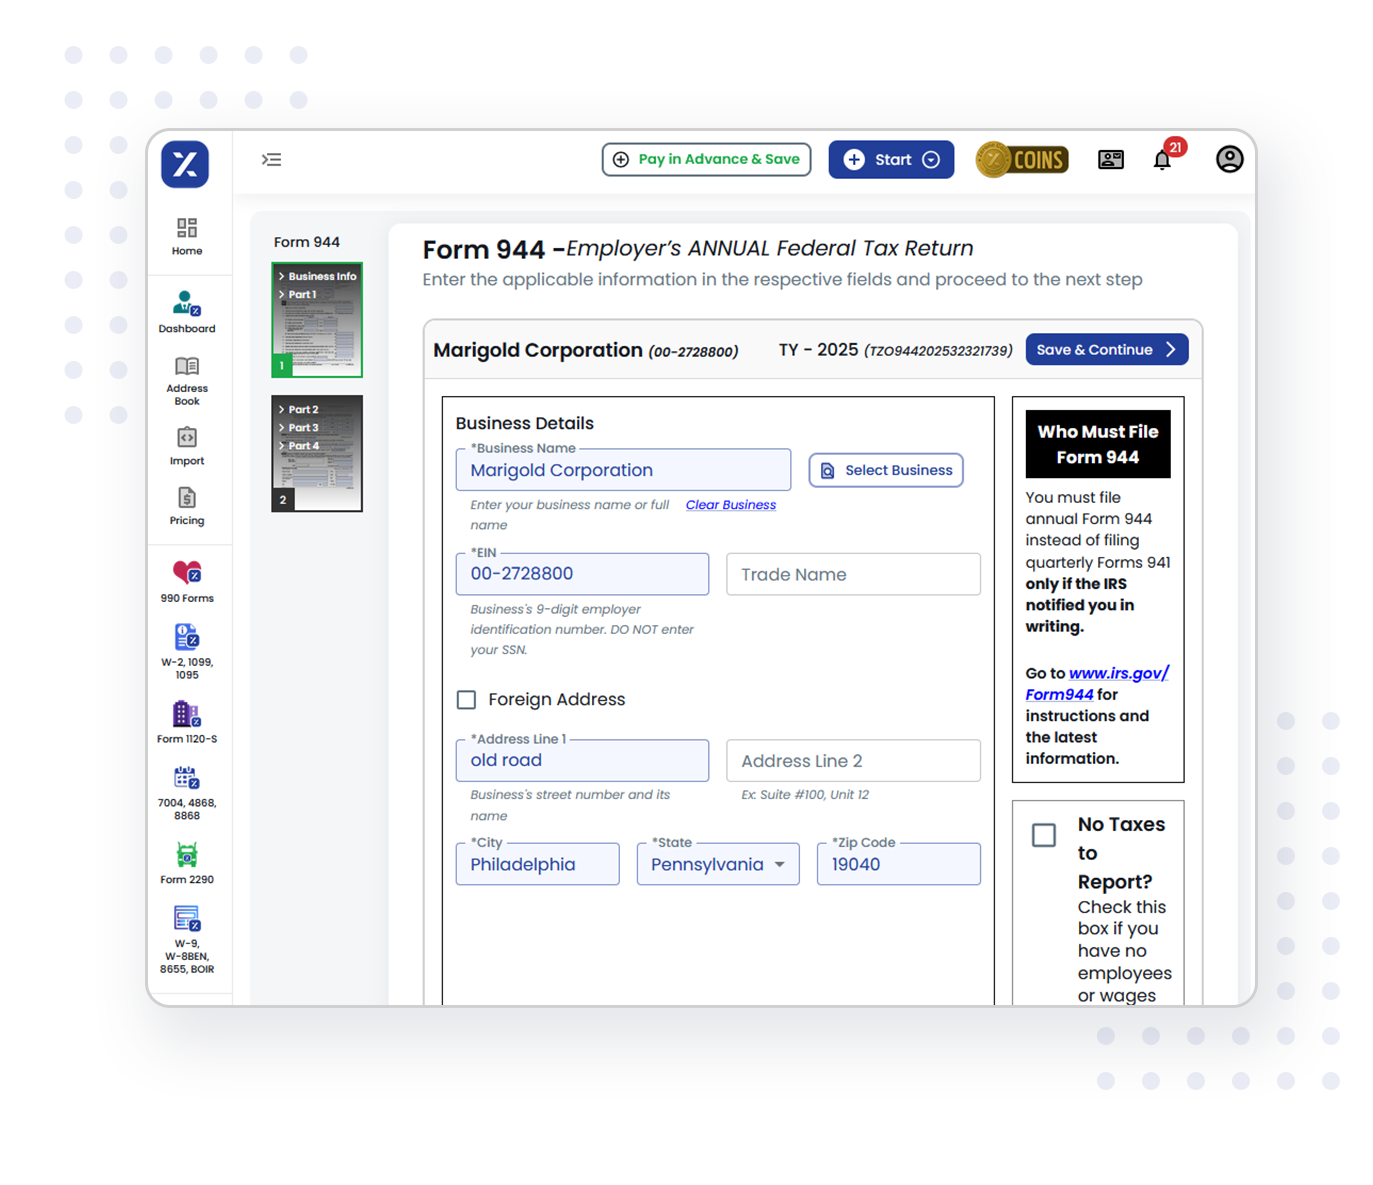The image size is (1373, 1185).
Task: Click the Trade Name input field
Action: pyautogui.click(x=852, y=574)
